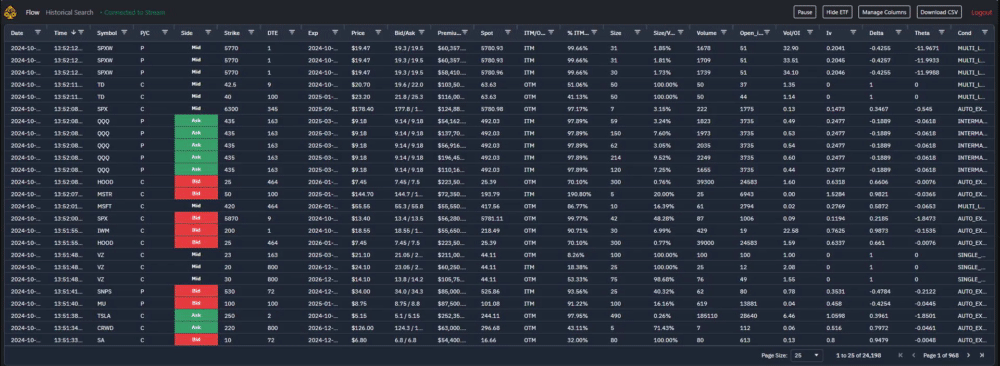Open filter icon on Date column
Image resolution: width=1000 pixels, height=366 pixels.
pyautogui.click(x=38, y=32)
